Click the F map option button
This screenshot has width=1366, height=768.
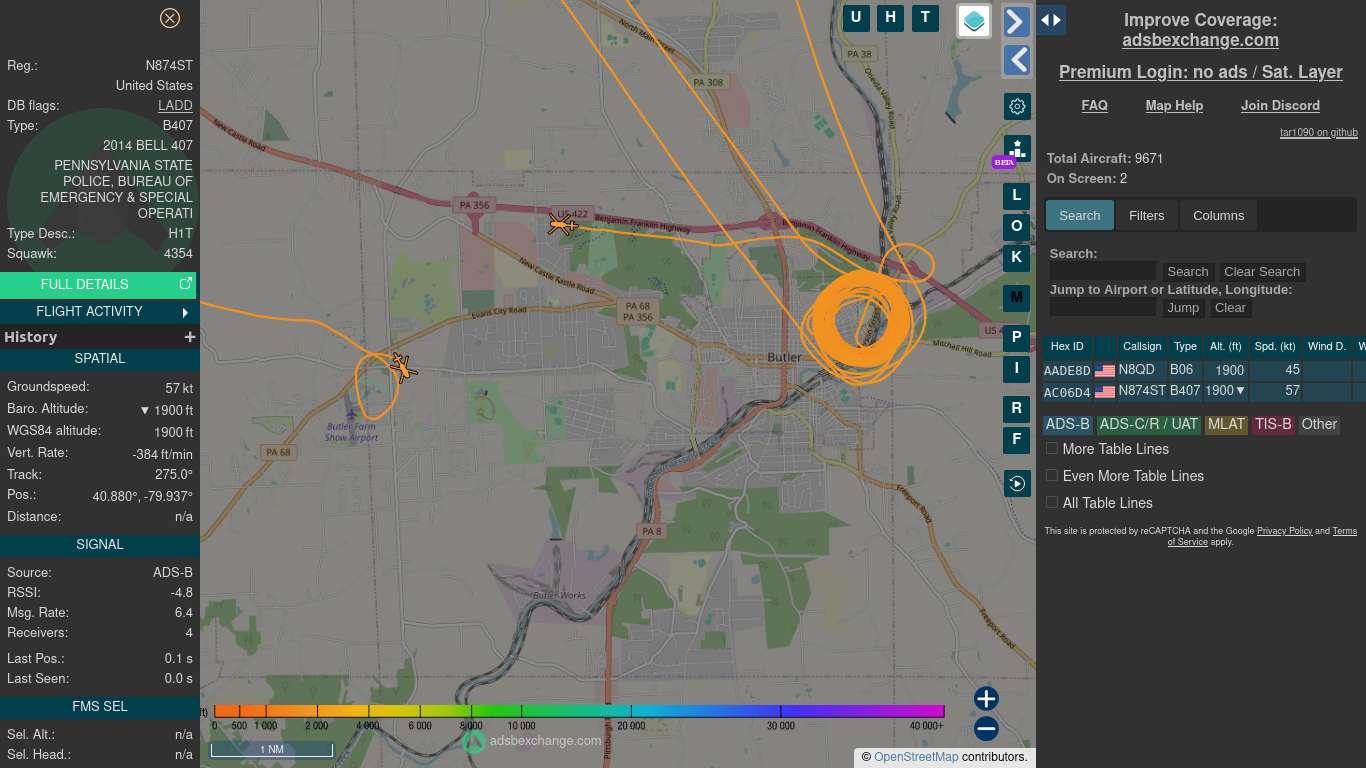1017,440
